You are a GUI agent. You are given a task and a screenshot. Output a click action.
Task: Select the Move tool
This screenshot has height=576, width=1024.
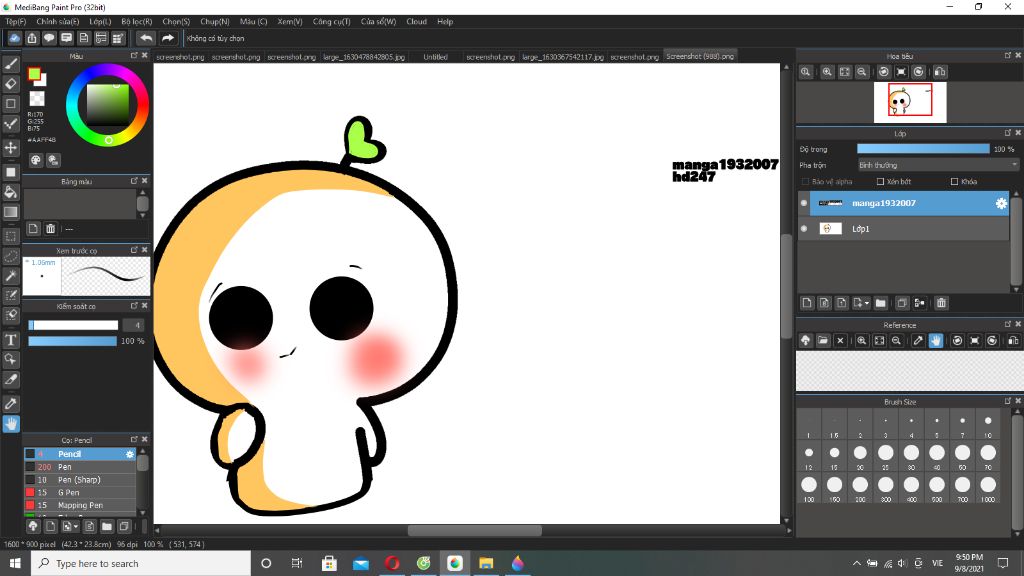tap(11, 147)
